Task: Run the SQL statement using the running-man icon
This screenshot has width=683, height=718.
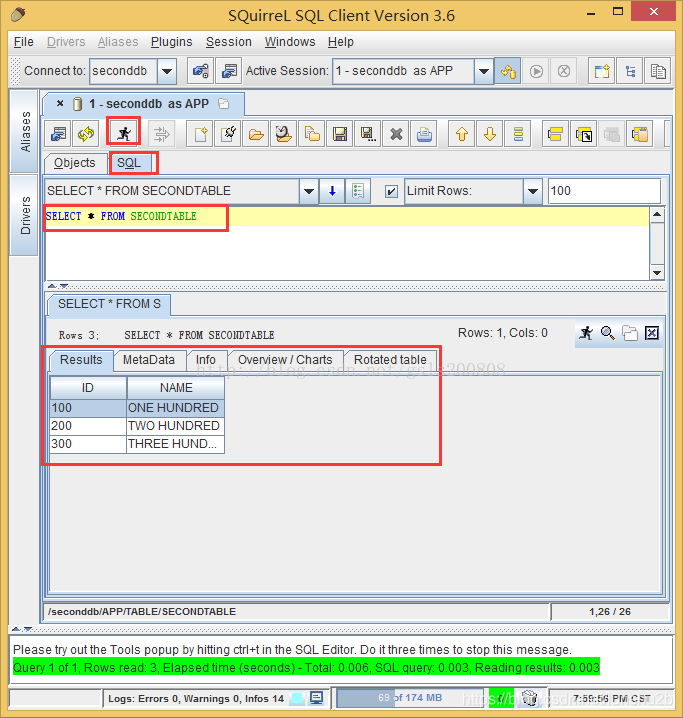Action: pyautogui.click(x=124, y=134)
